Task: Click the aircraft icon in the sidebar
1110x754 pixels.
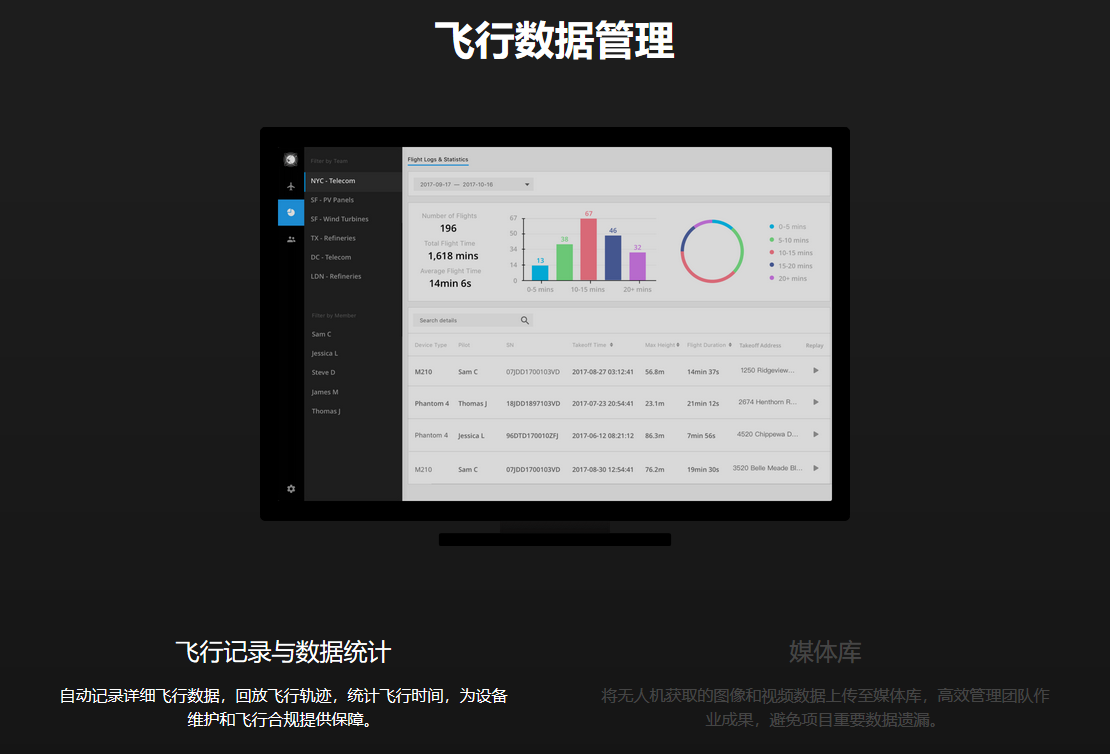Action: (x=291, y=186)
